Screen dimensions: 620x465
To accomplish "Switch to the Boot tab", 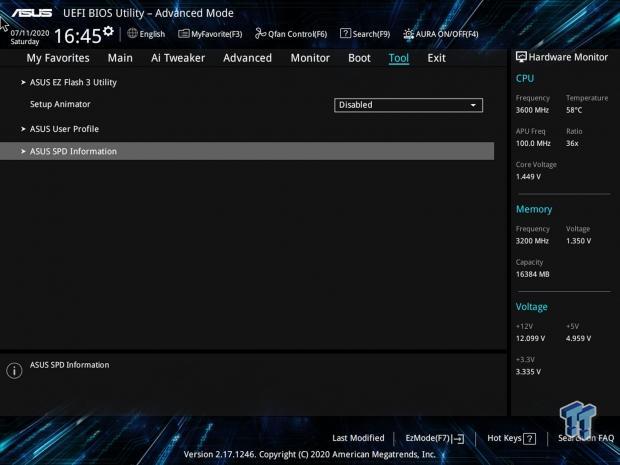I will 359,58.
